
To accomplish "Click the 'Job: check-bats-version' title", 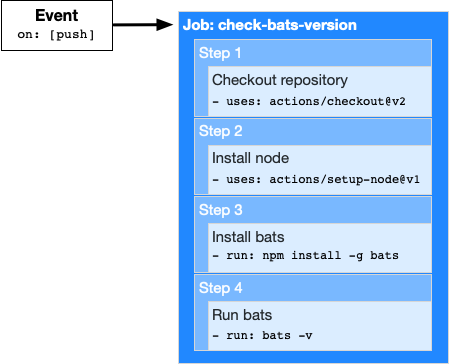I will 270,25.
